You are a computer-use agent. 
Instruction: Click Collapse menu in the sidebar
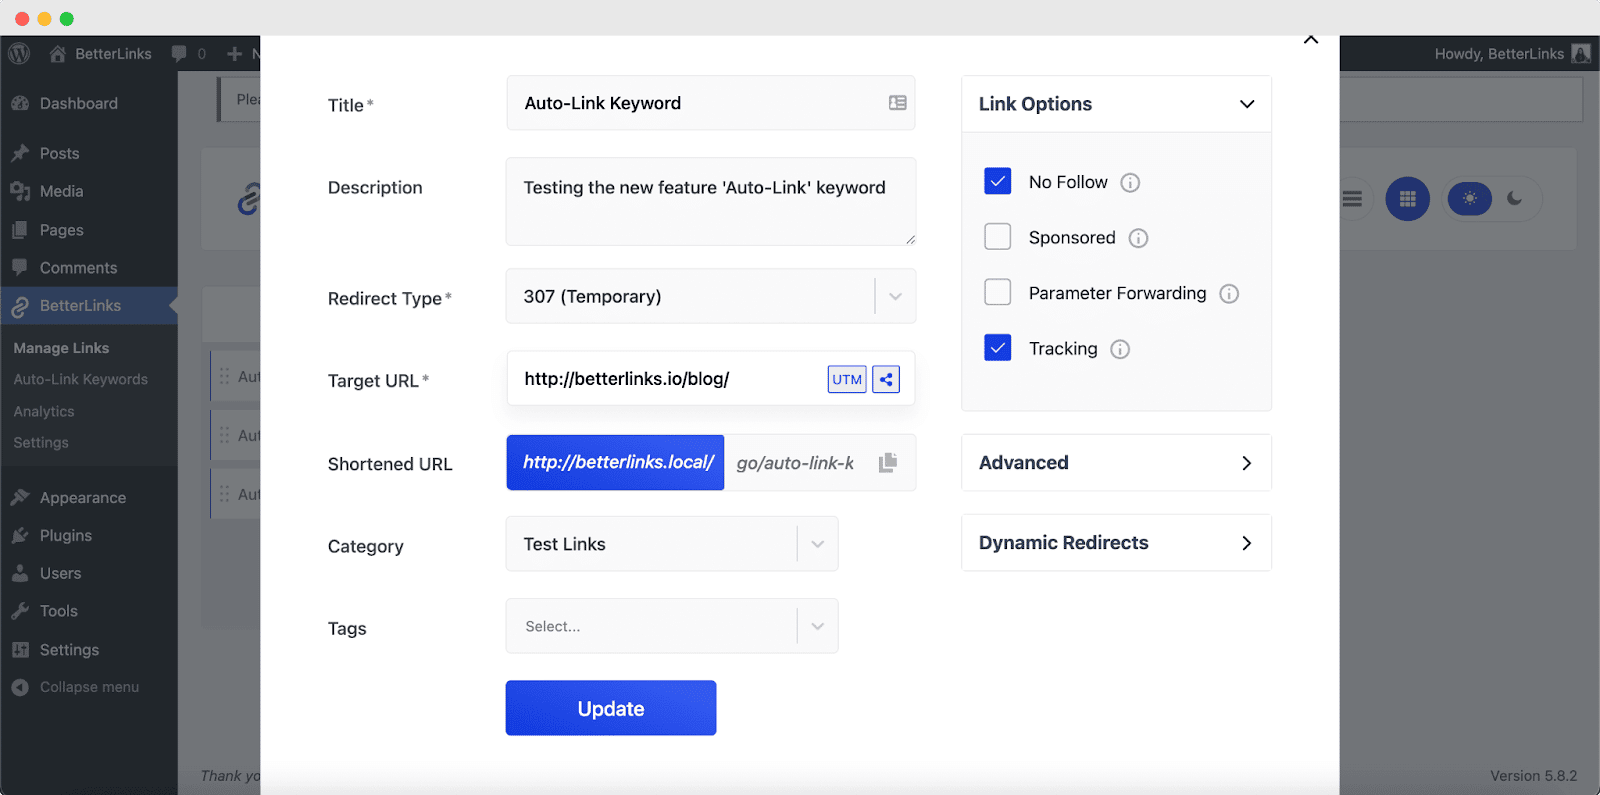[x=89, y=687]
